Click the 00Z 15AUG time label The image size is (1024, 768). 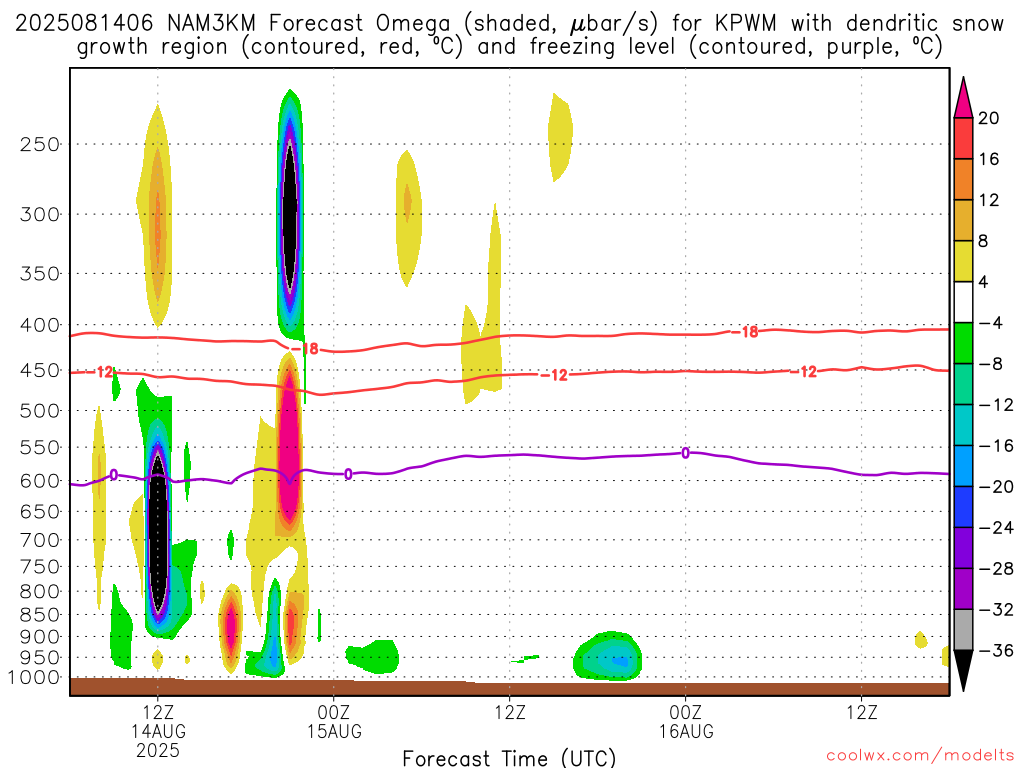click(x=334, y=722)
